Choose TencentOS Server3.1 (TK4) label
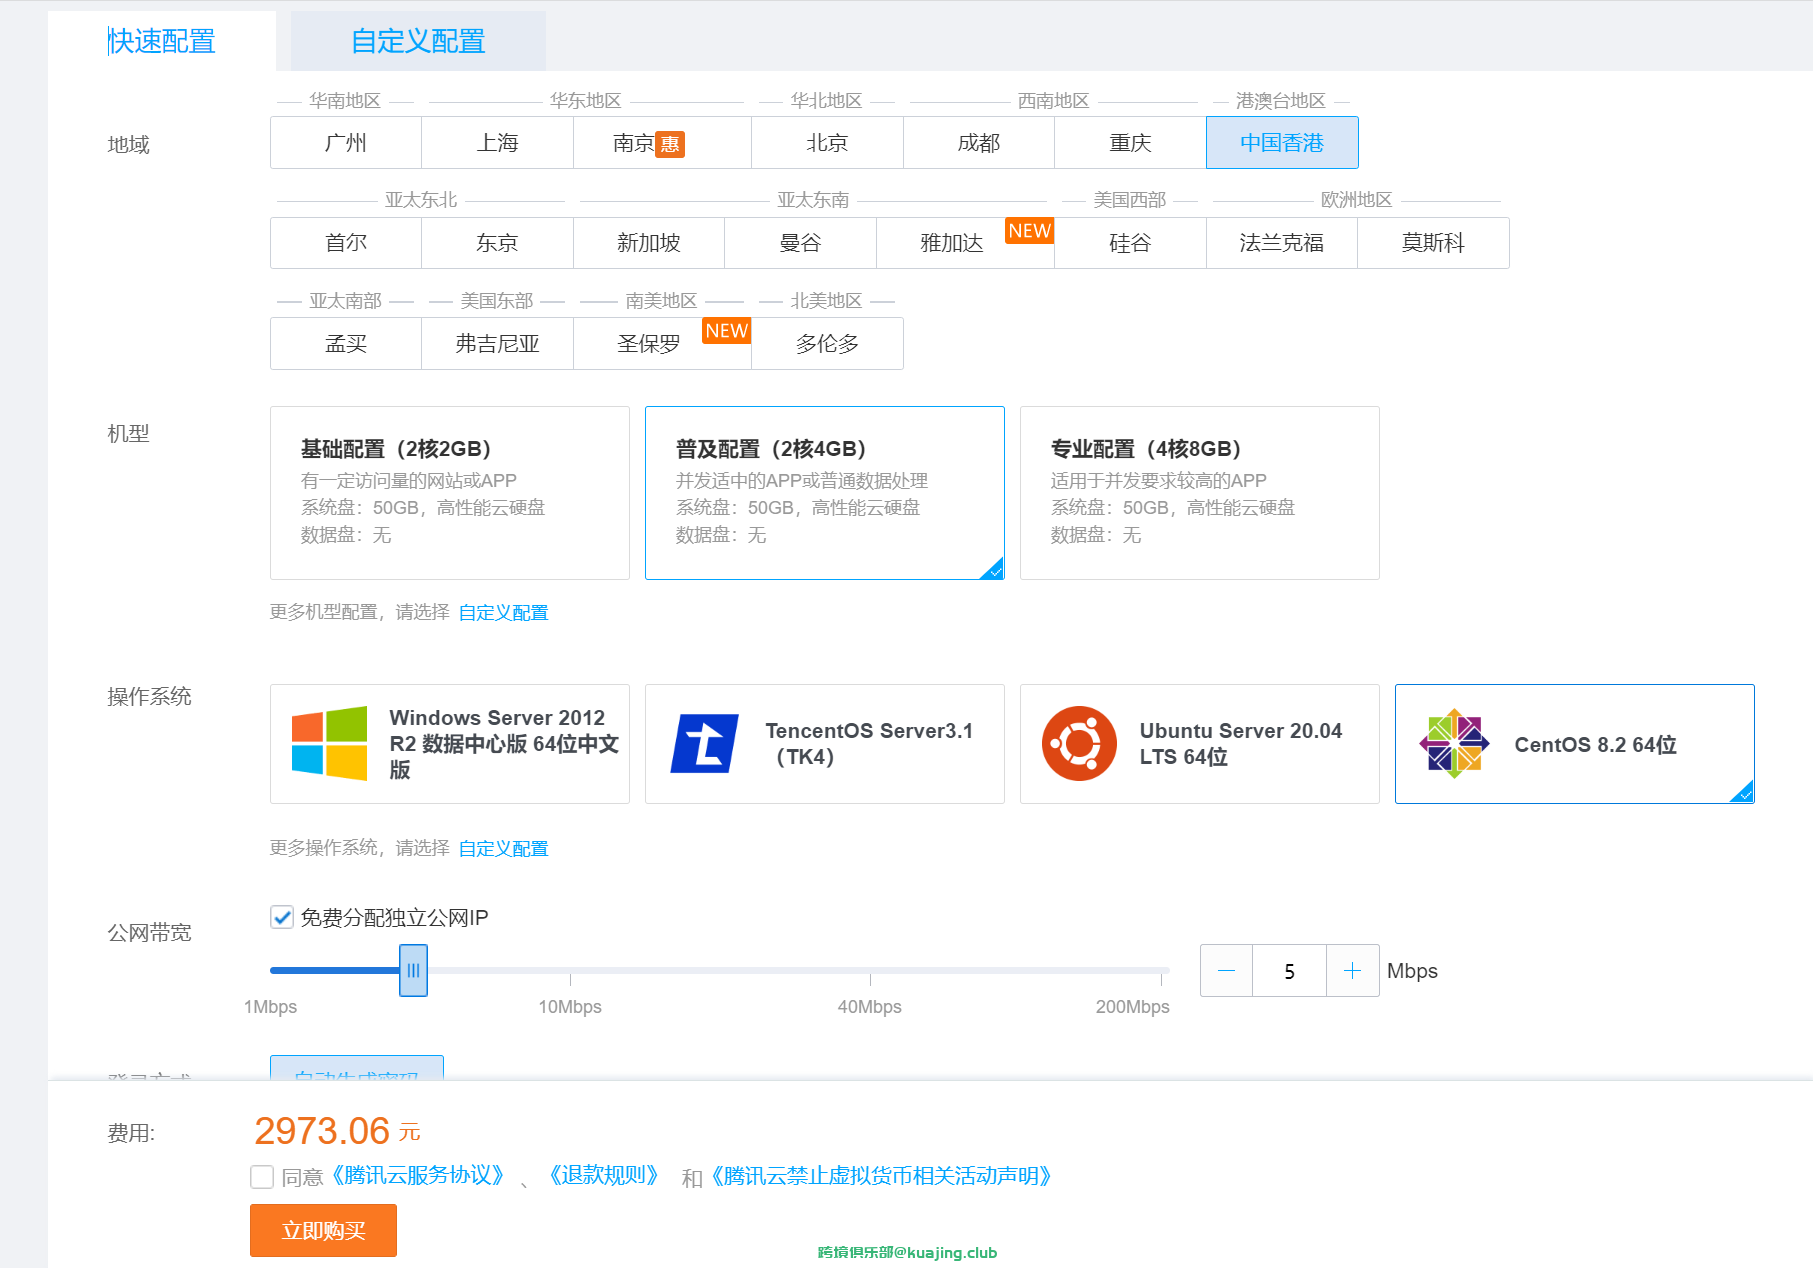This screenshot has width=1813, height=1268. [x=869, y=744]
